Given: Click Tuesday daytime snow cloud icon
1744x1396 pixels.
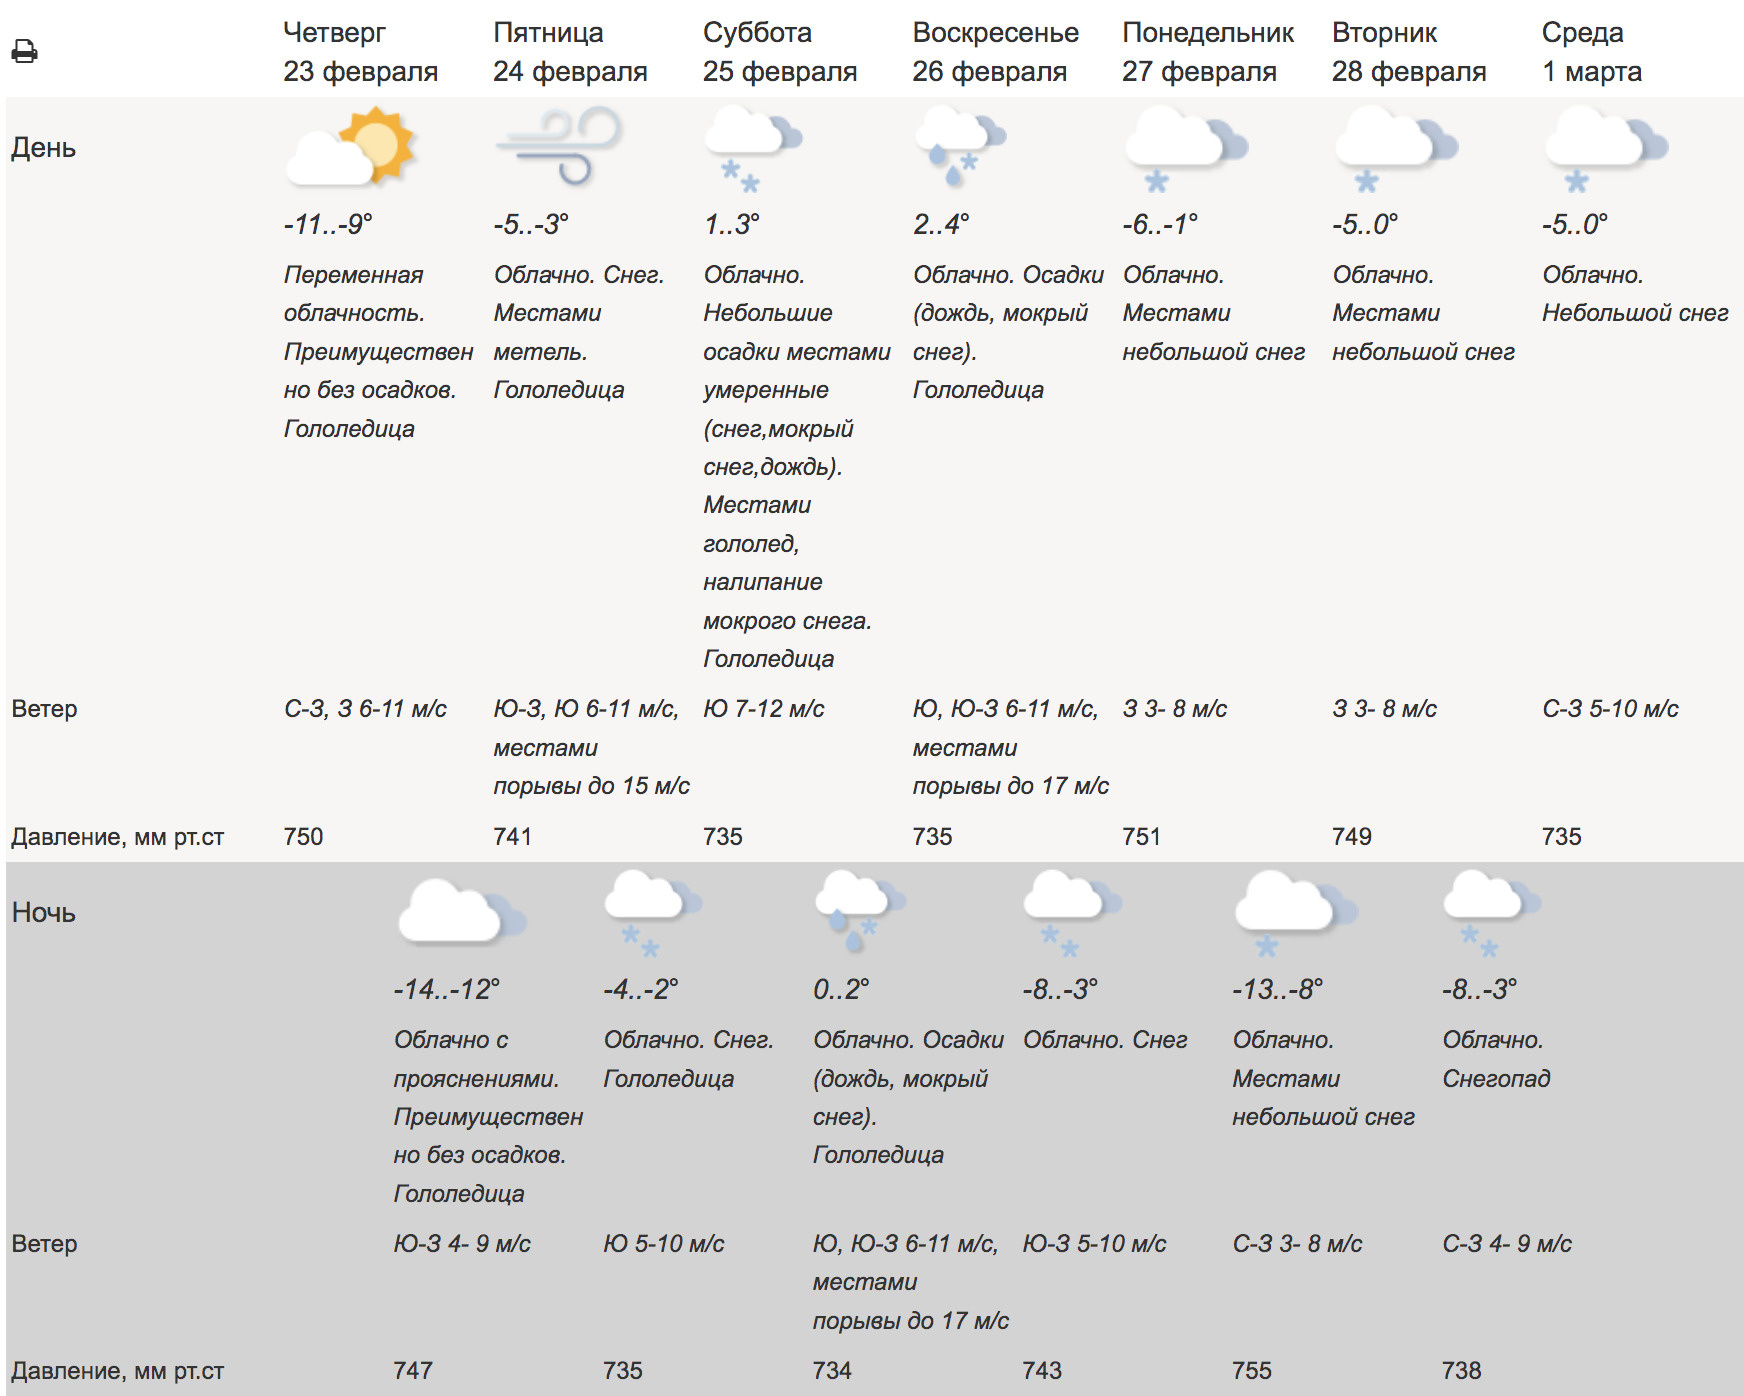Looking at the screenshot, I should click(x=1396, y=149).
